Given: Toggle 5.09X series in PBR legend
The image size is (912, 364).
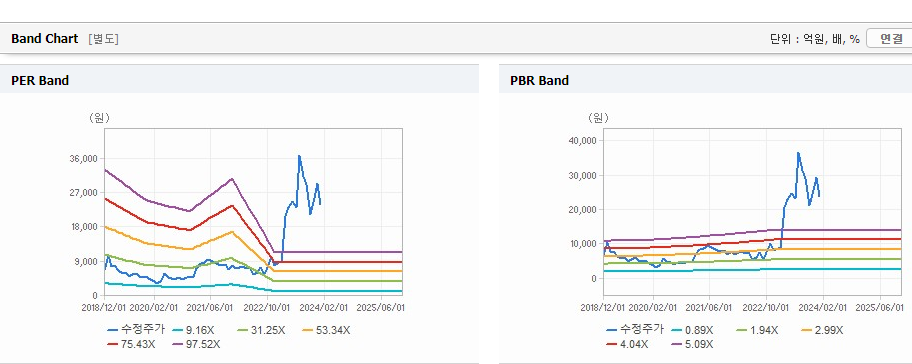Looking at the screenshot, I should tap(692, 344).
